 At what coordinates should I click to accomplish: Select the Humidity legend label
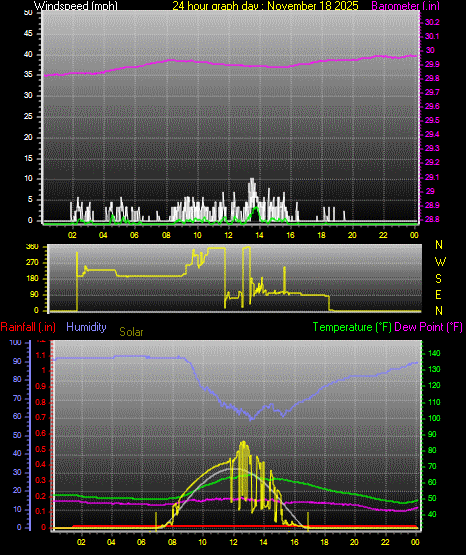pos(86,327)
